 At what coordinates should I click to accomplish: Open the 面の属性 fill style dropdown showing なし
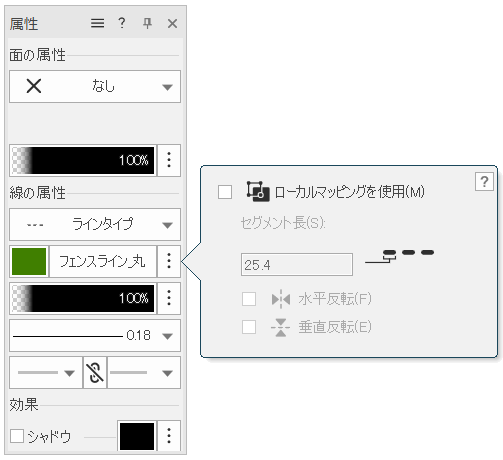tap(95, 86)
